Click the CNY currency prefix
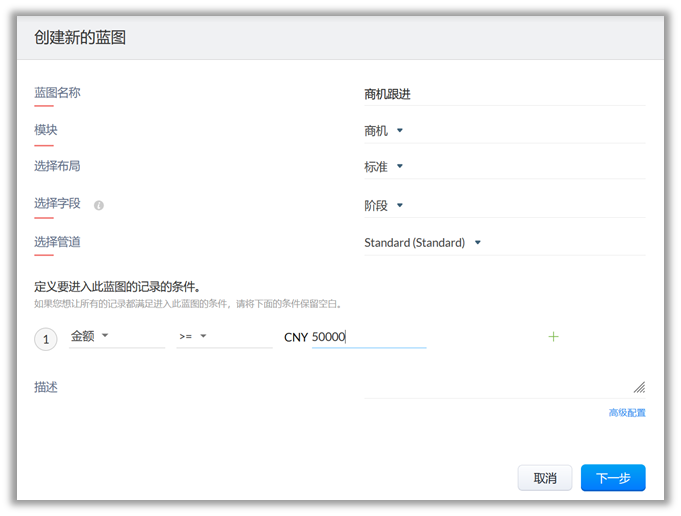The image size is (681, 516). [296, 337]
